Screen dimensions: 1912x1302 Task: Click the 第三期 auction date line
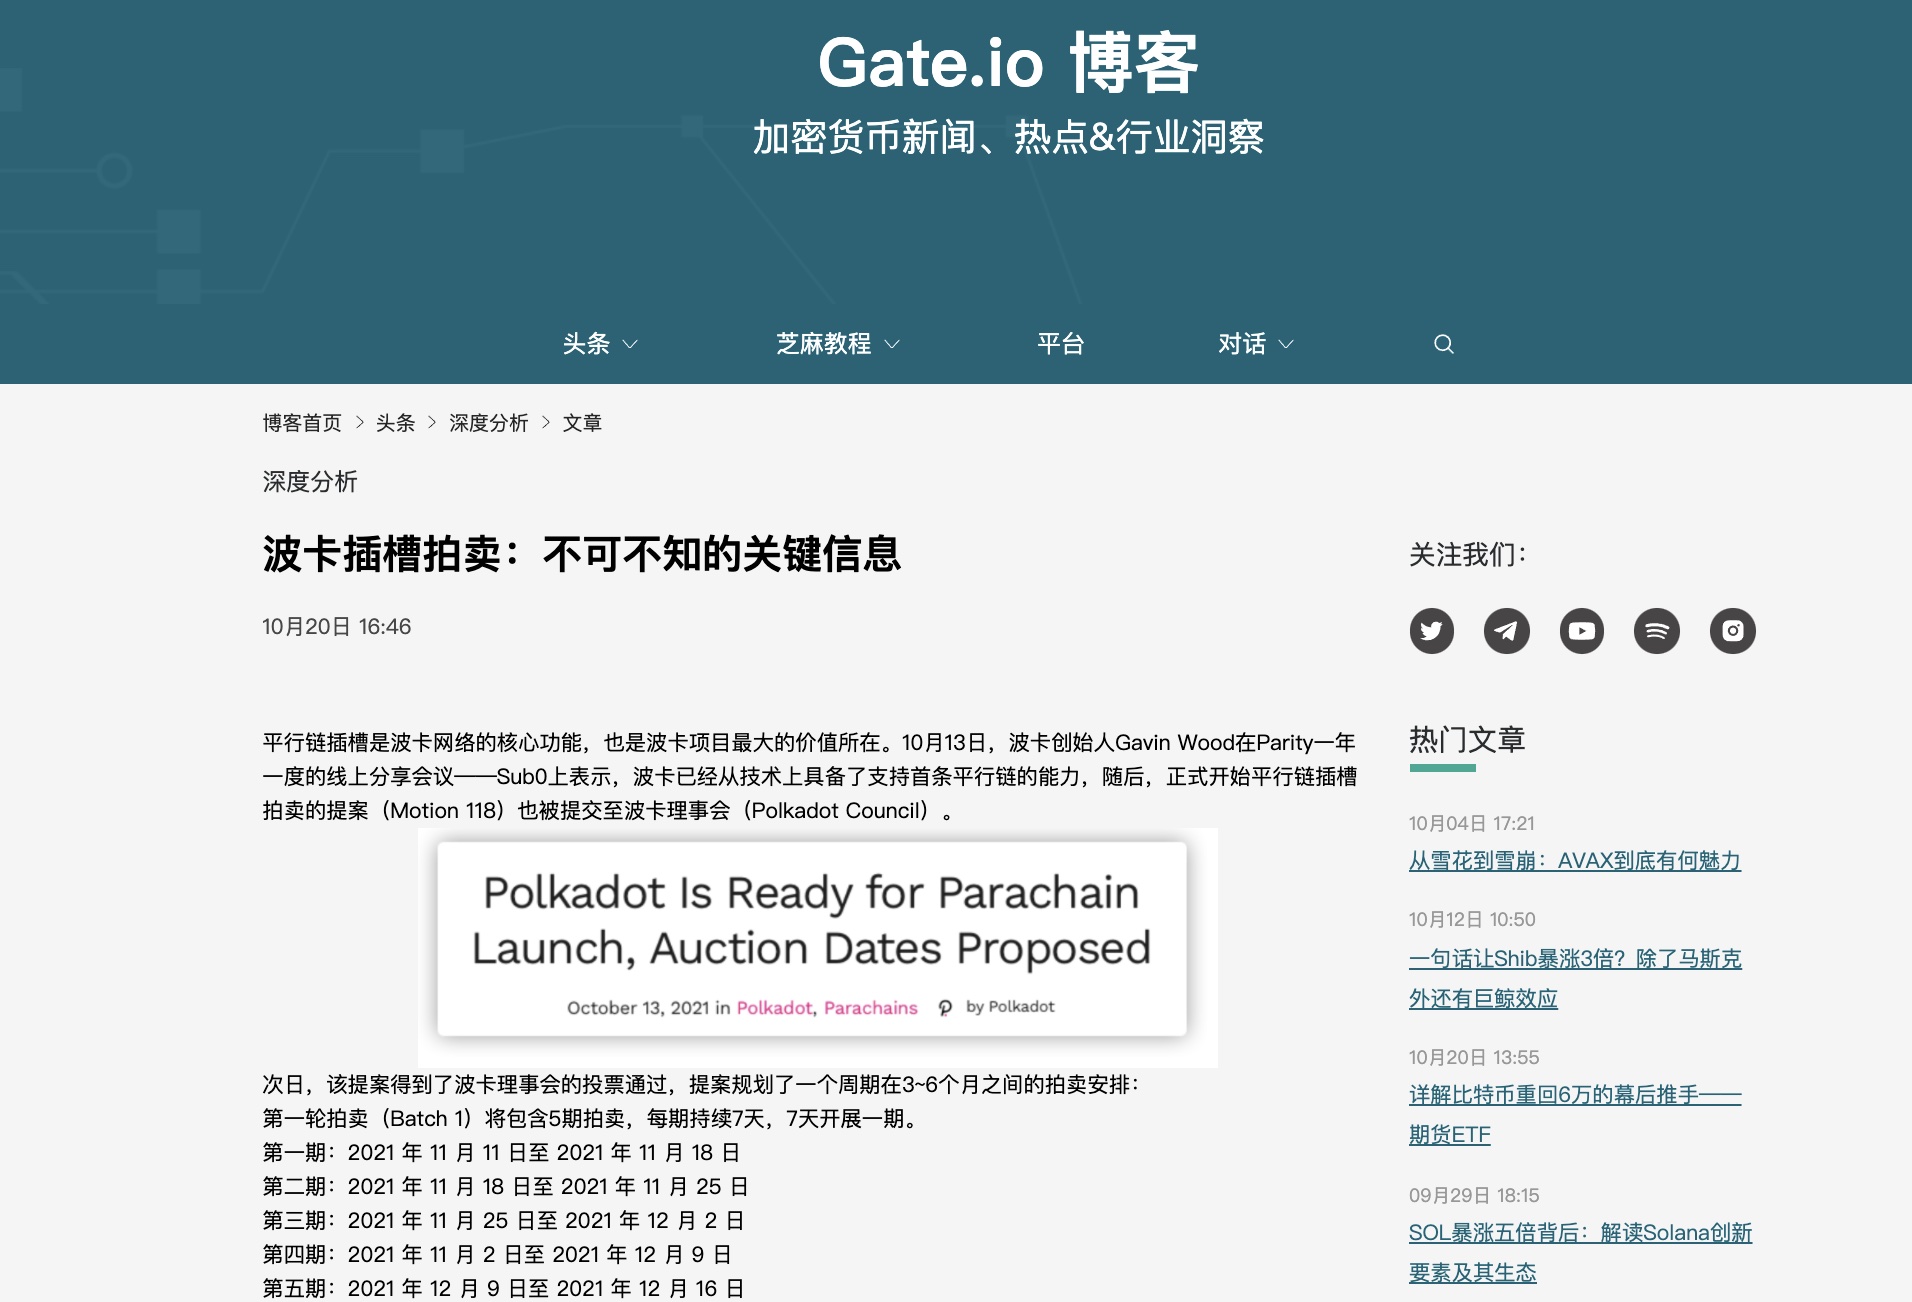[x=504, y=1221]
